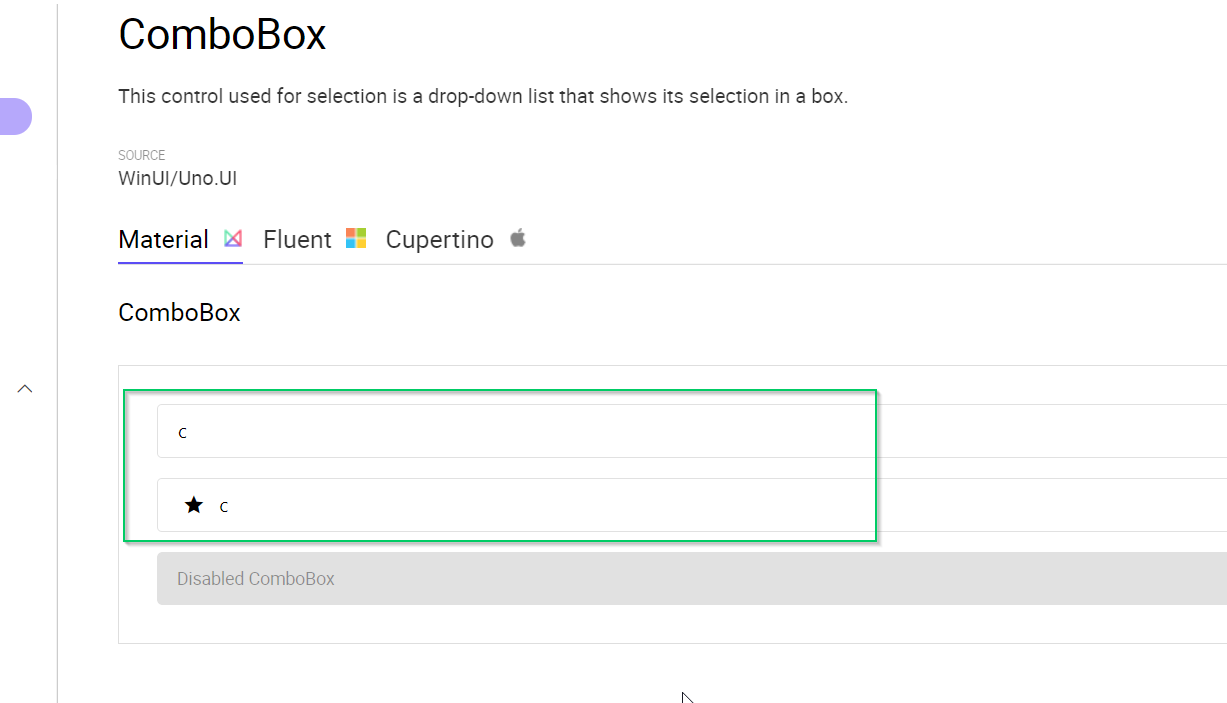Click the Apple logo beside Cupertino
Screen dimensions: 1227x703
(x=518, y=238)
